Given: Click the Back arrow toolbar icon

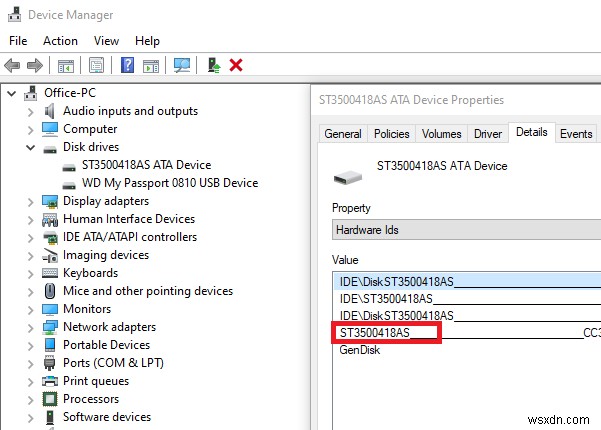Looking at the screenshot, I should pyautogui.click(x=12, y=66).
